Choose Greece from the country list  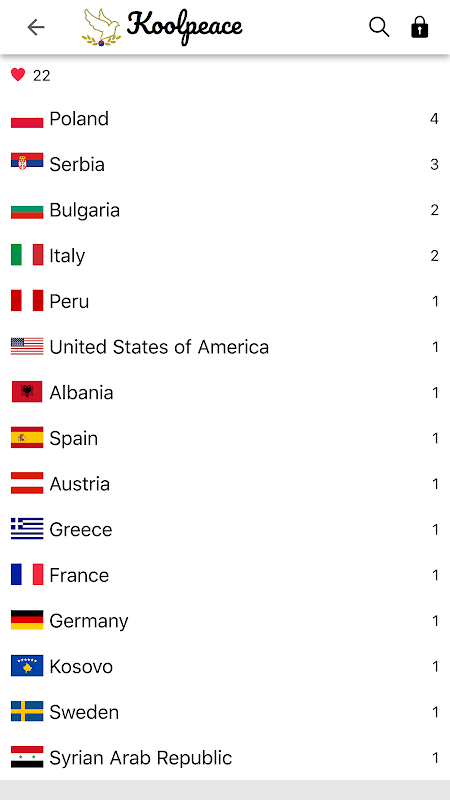tap(225, 530)
